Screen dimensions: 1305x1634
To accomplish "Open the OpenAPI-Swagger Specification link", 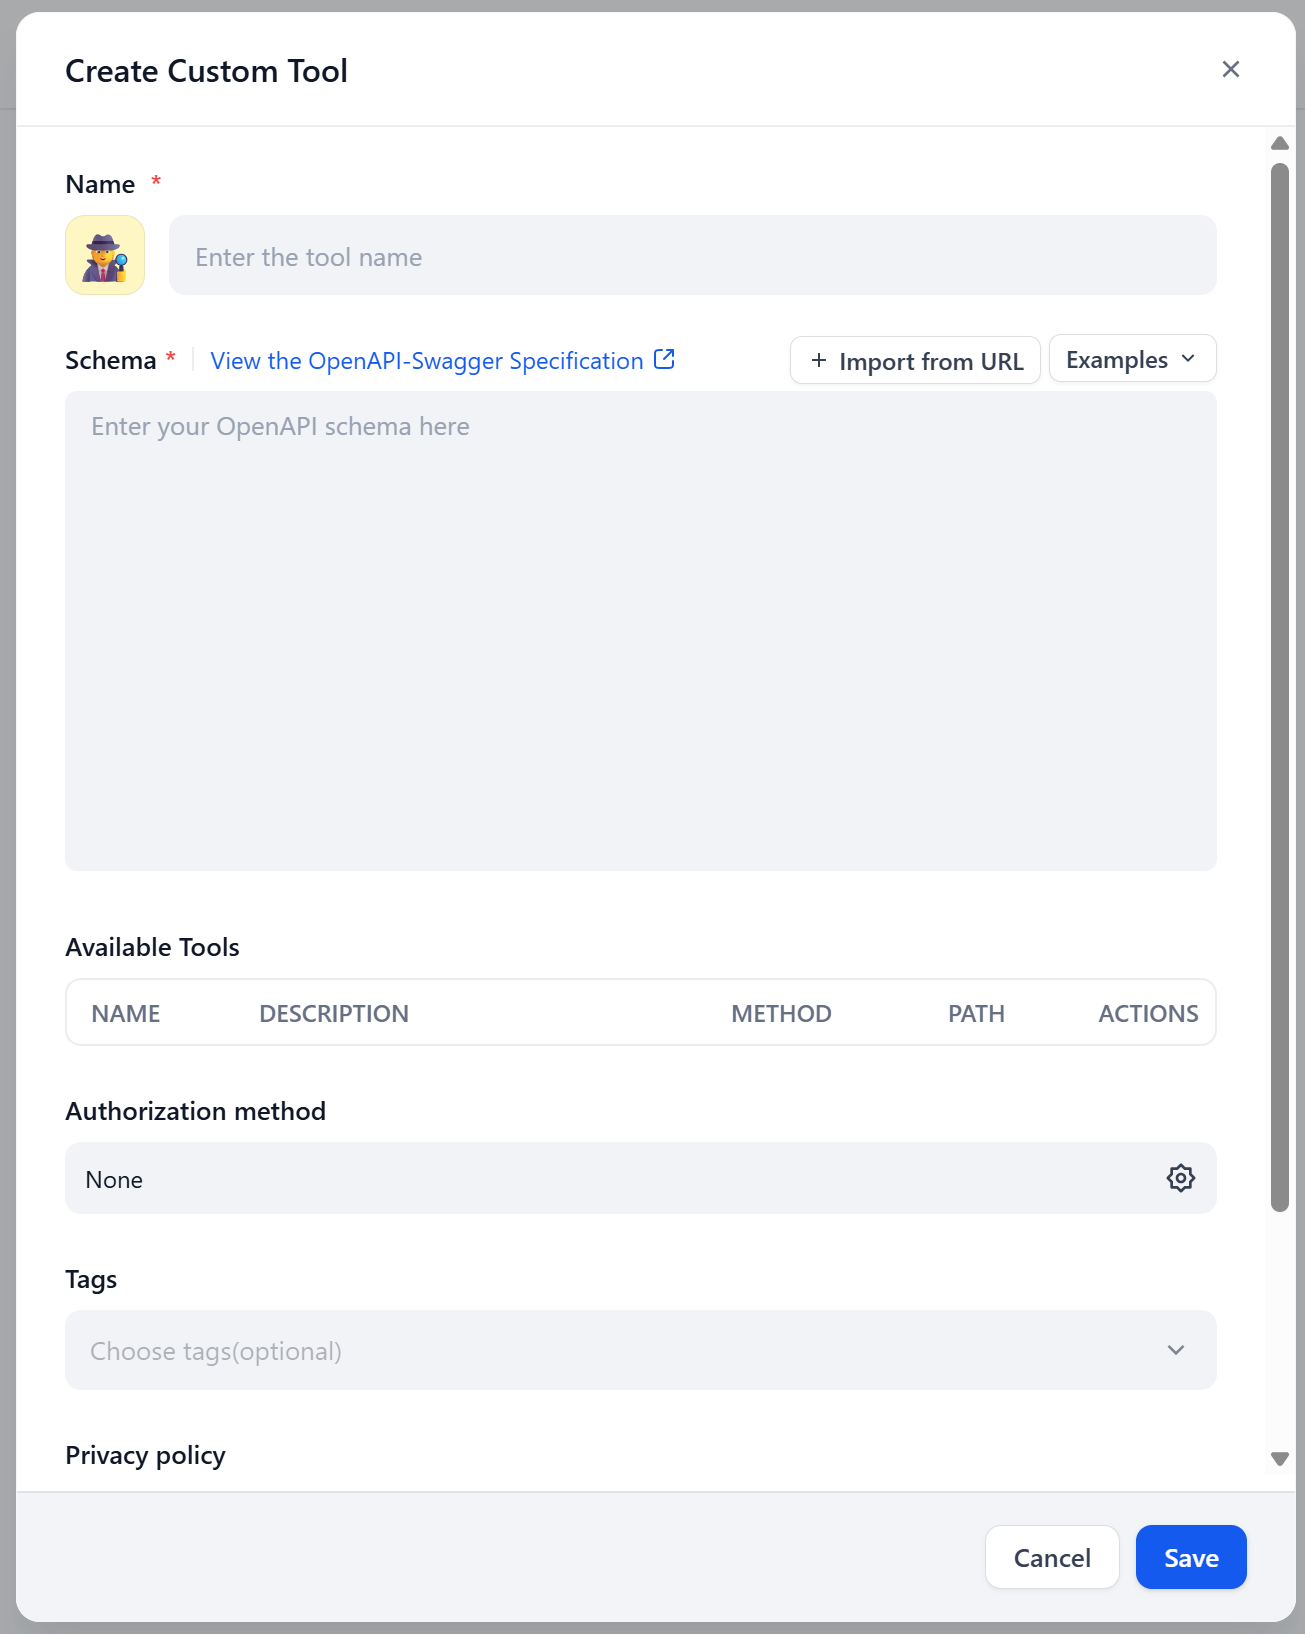I will 426,360.
